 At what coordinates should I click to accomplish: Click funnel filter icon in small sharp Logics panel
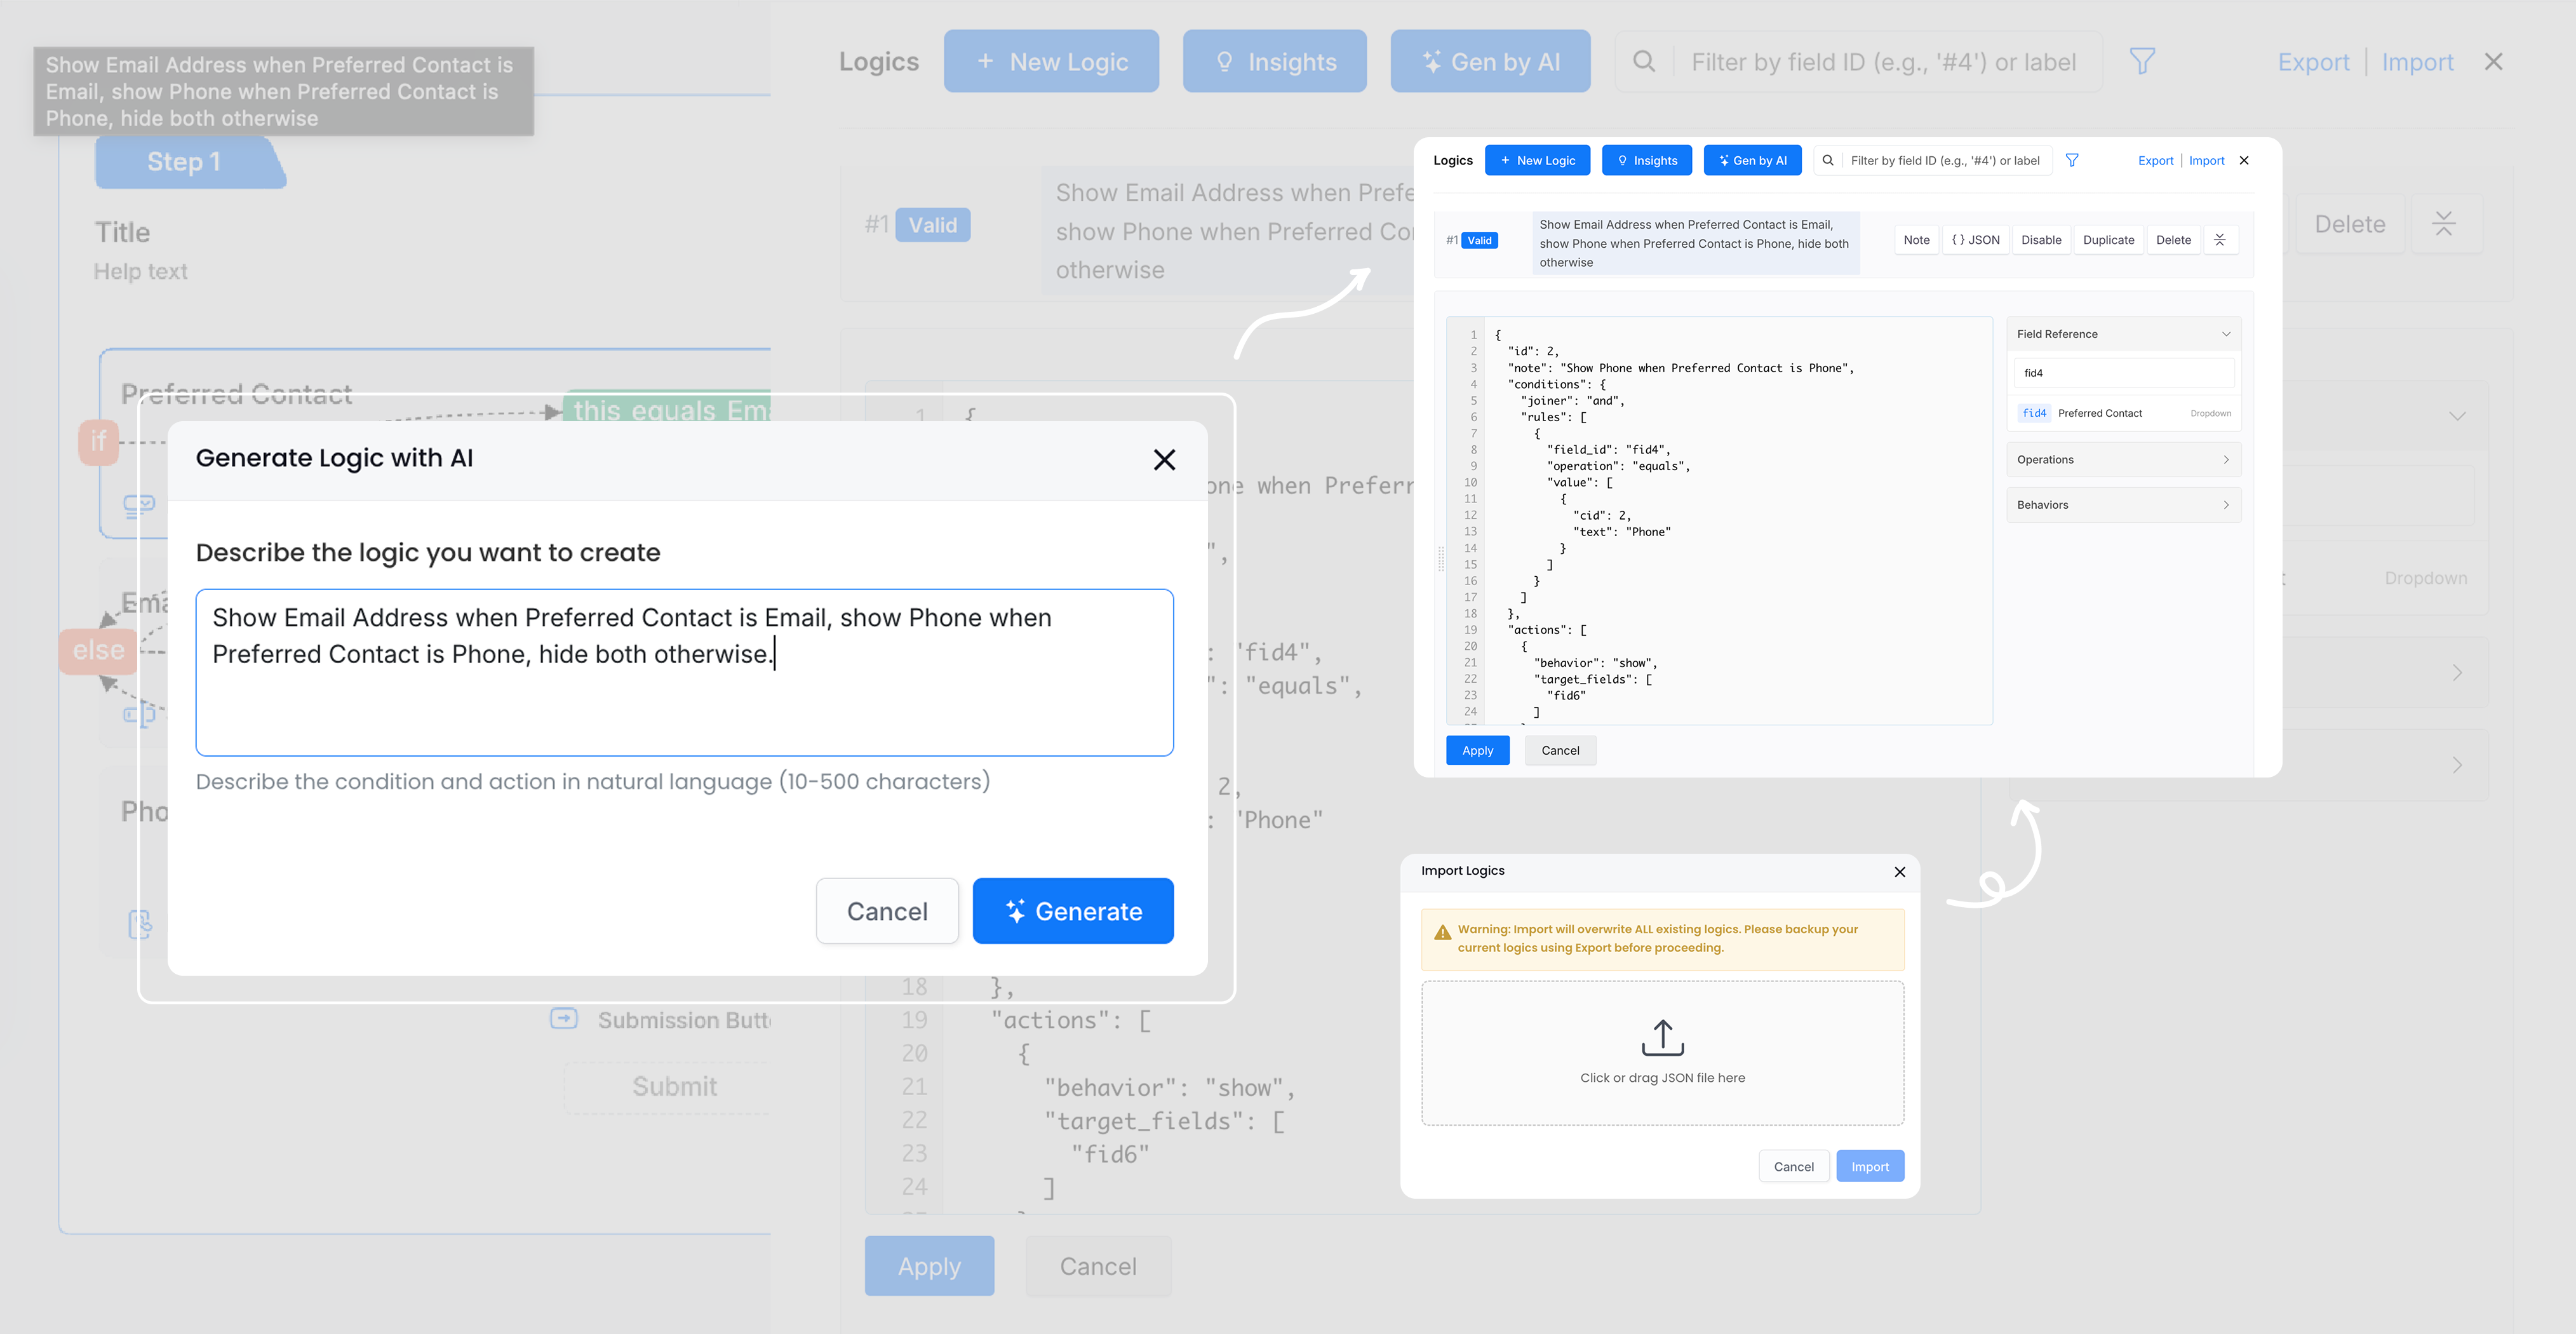[x=2072, y=160]
